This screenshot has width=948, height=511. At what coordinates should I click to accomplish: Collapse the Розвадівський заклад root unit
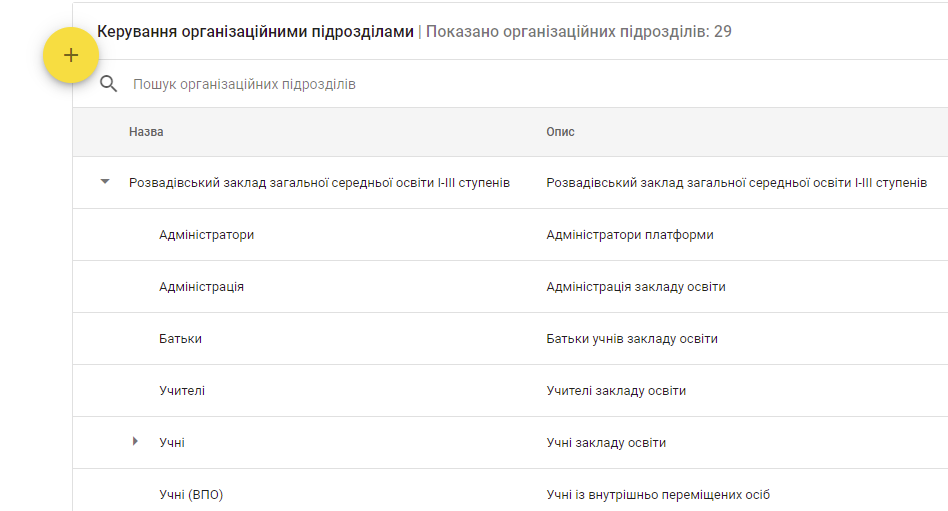(x=105, y=181)
